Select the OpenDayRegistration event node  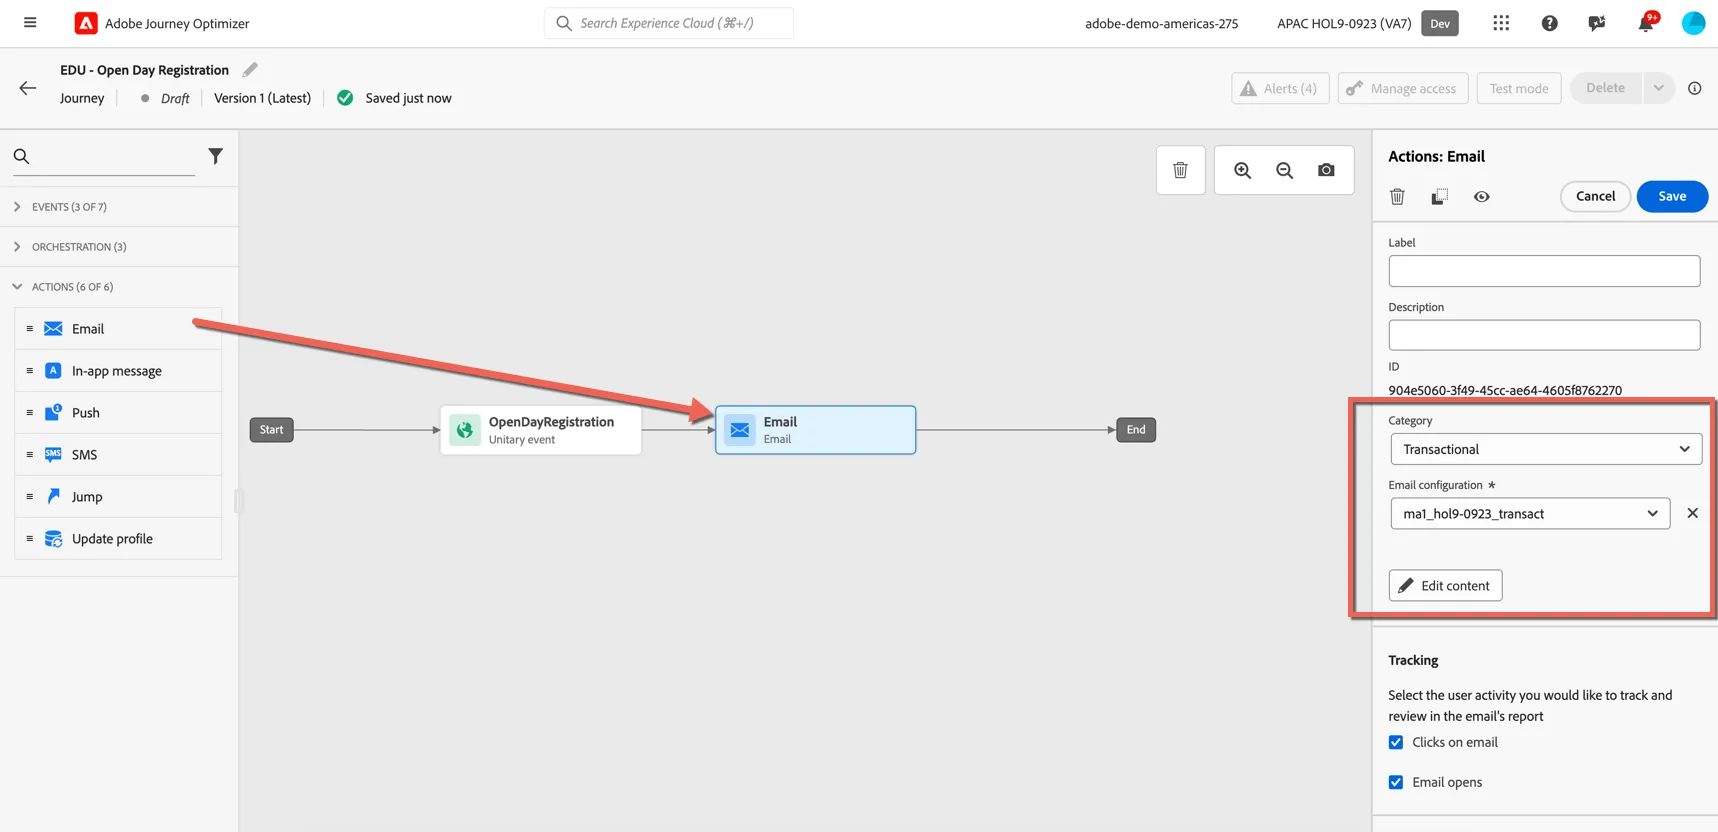541,430
